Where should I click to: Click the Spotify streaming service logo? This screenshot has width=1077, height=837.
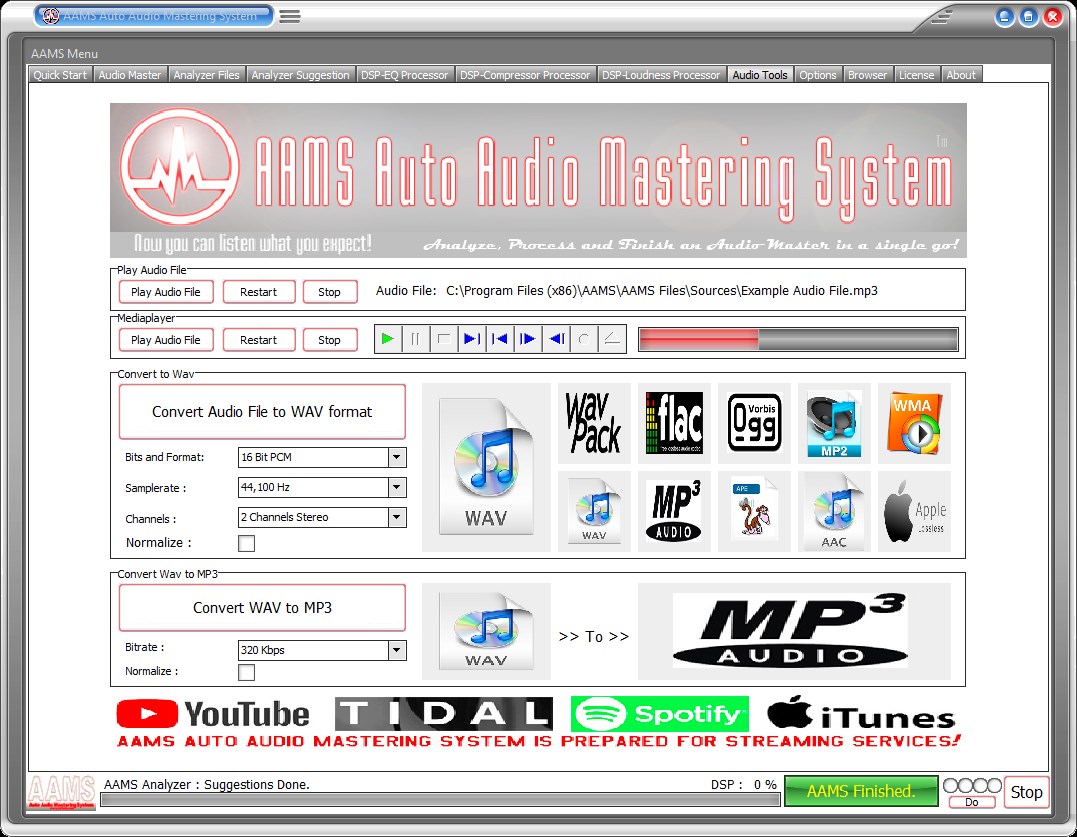[x=658, y=714]
